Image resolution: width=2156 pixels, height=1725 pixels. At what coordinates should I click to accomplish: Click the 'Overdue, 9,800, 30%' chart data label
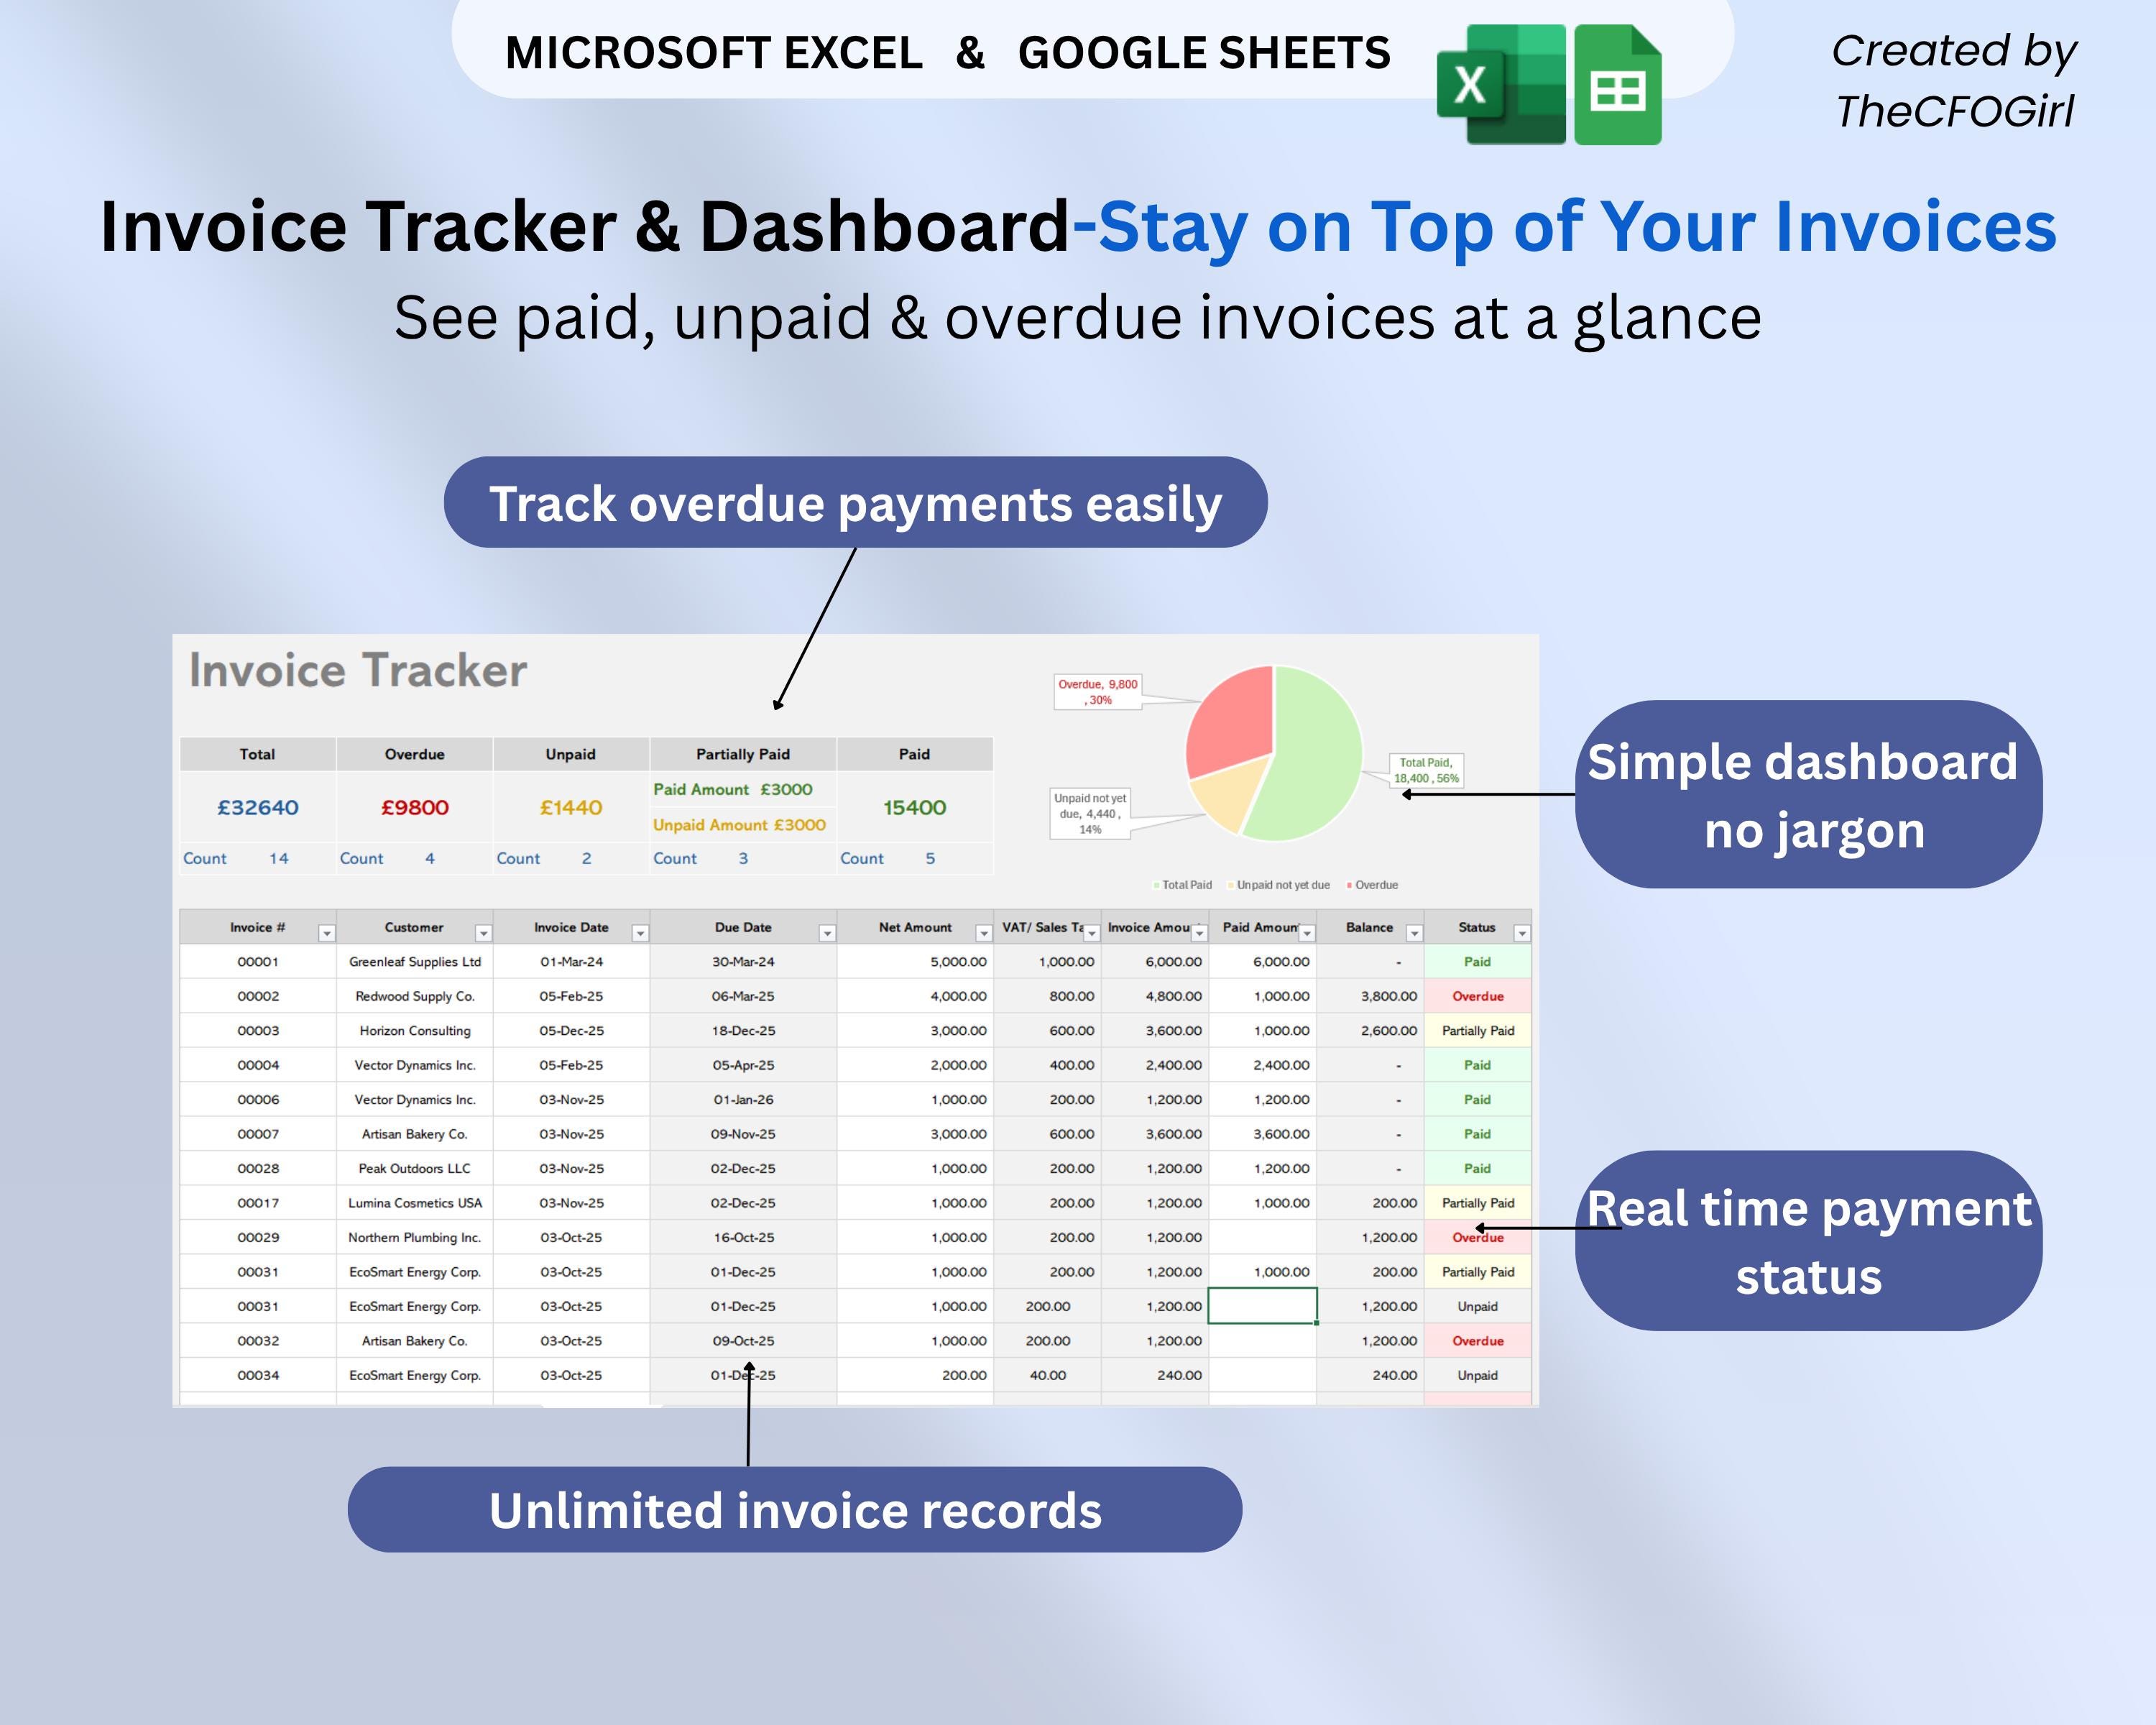[1098, 692]
